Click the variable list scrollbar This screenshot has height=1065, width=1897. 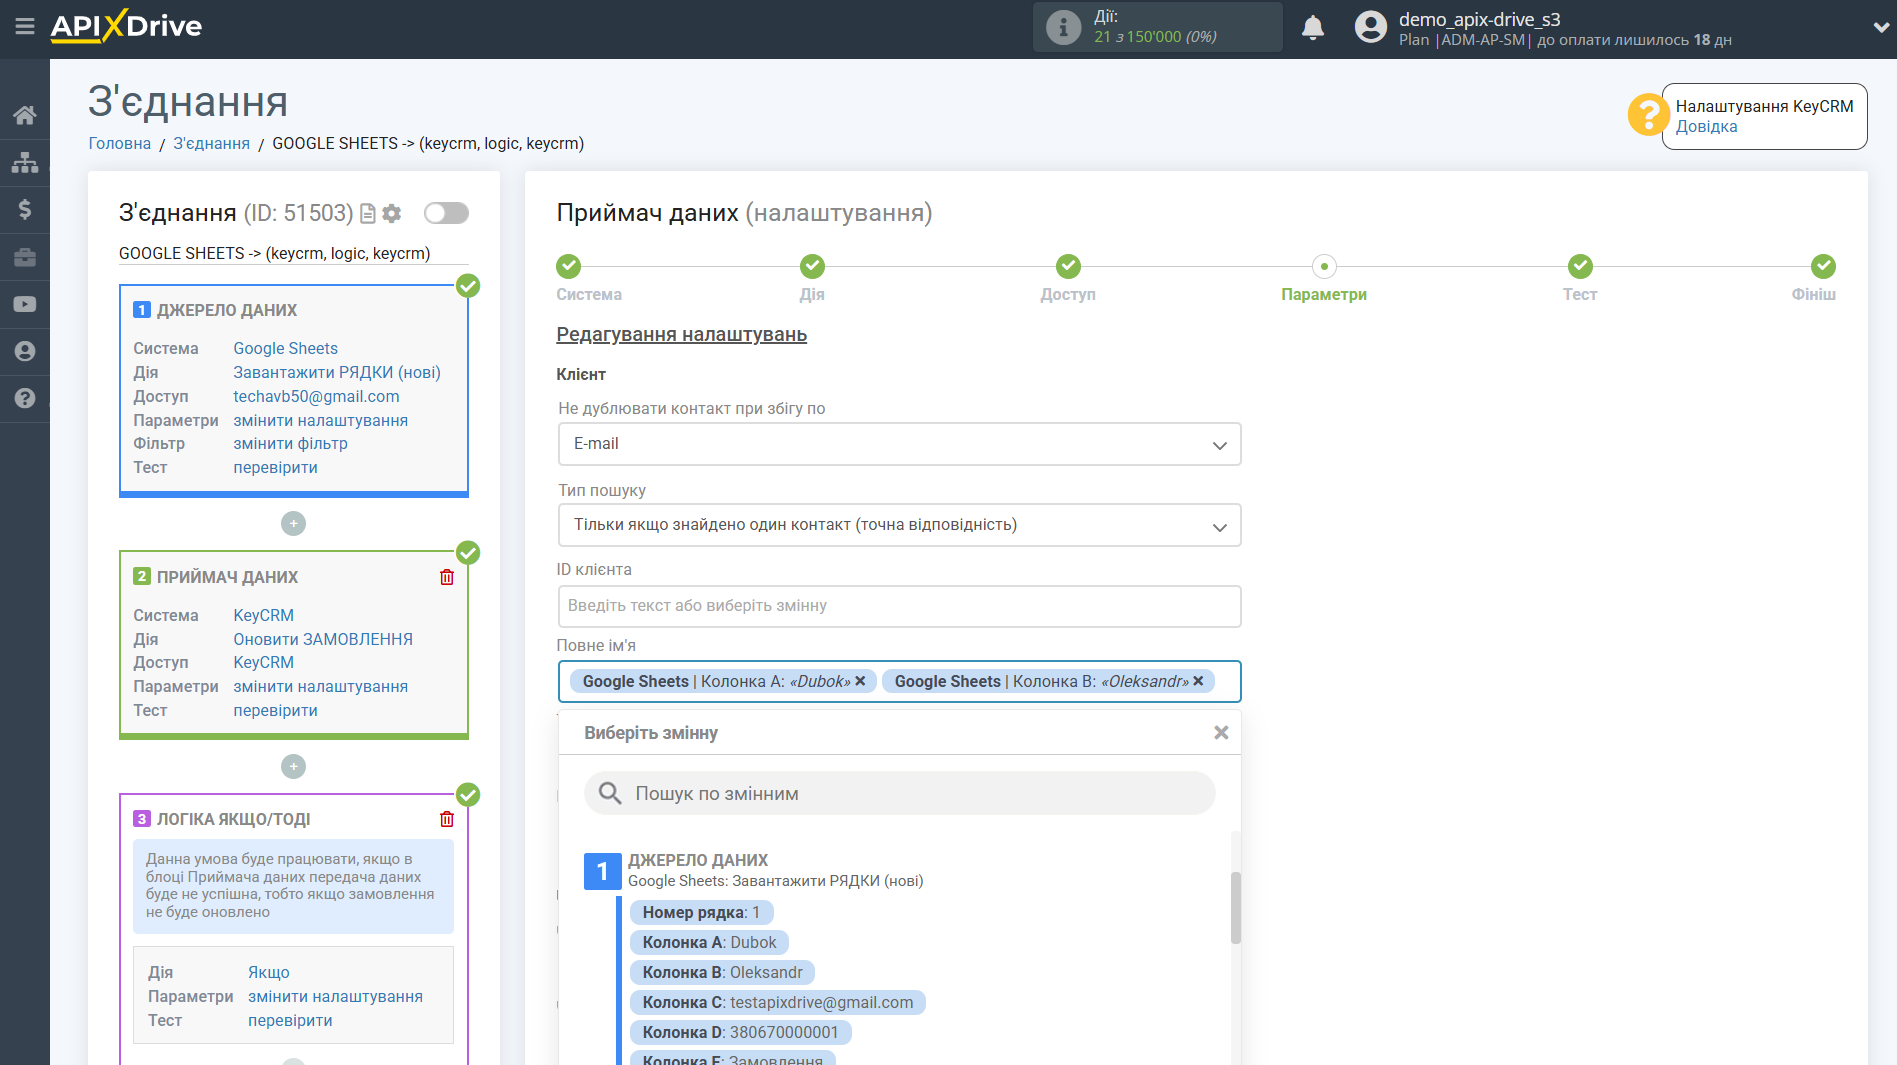pyautogui.click(x=1236, y=908)
